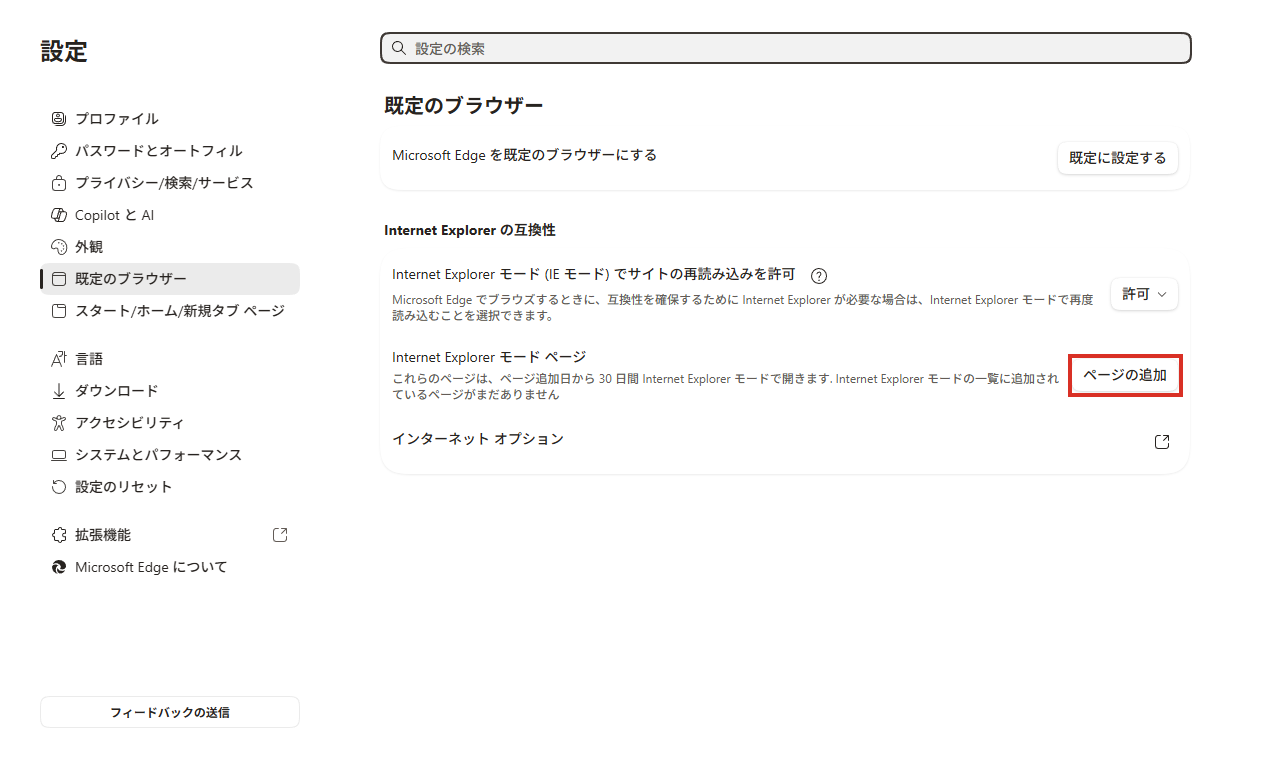Click the magnifier icon in search box
The image size is (1280, 760).
point(399,48)
